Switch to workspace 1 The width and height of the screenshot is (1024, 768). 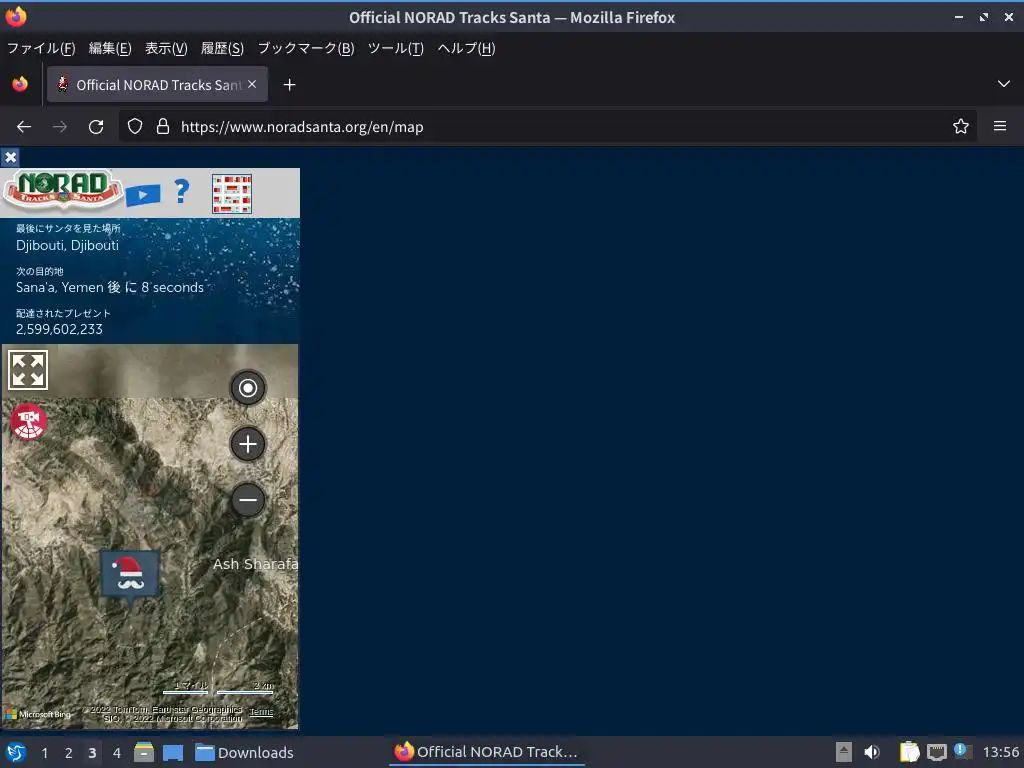44,753
